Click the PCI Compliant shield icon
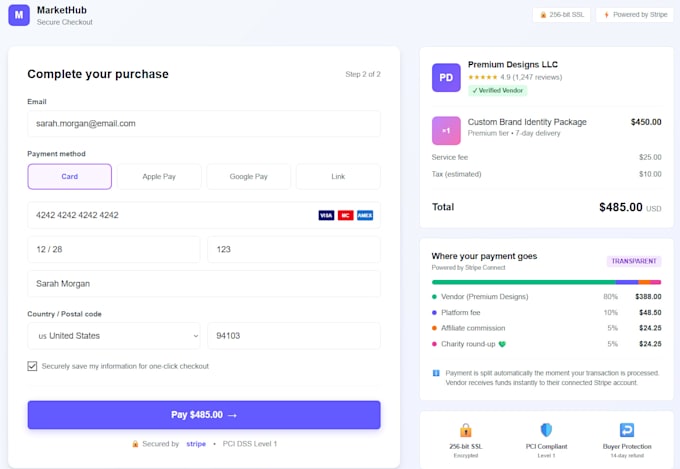The image size is (680, 469). pyautogui.click(x=546, y=430)
